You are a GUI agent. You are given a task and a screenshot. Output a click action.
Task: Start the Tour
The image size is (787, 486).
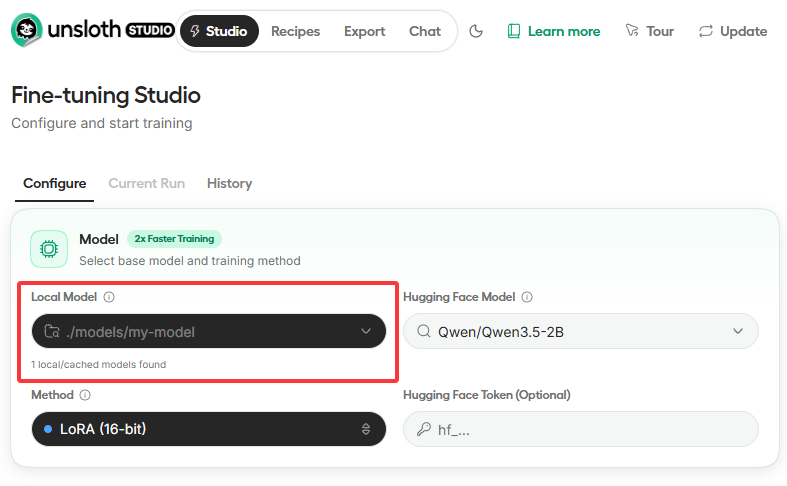pyautogui.click(x=649, y=31)
